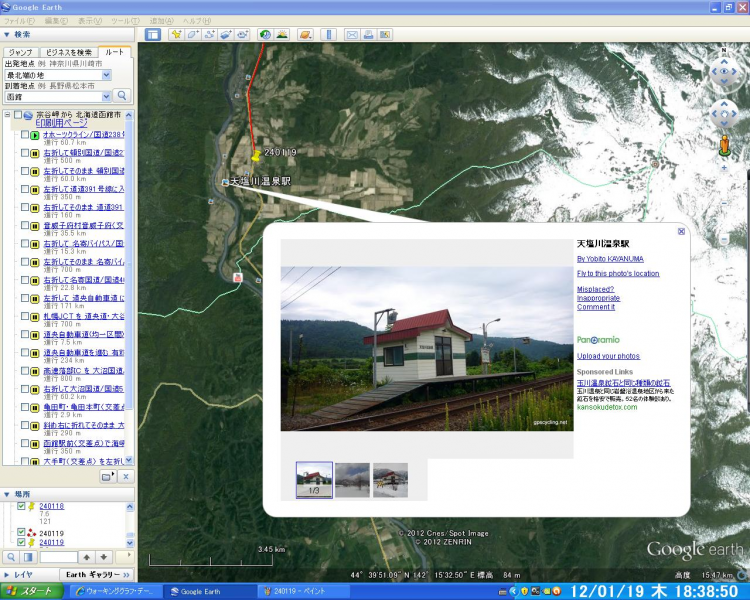
Task: Select the third photo thumbnail
Action: pyautogui.click(x=390, y=480)
